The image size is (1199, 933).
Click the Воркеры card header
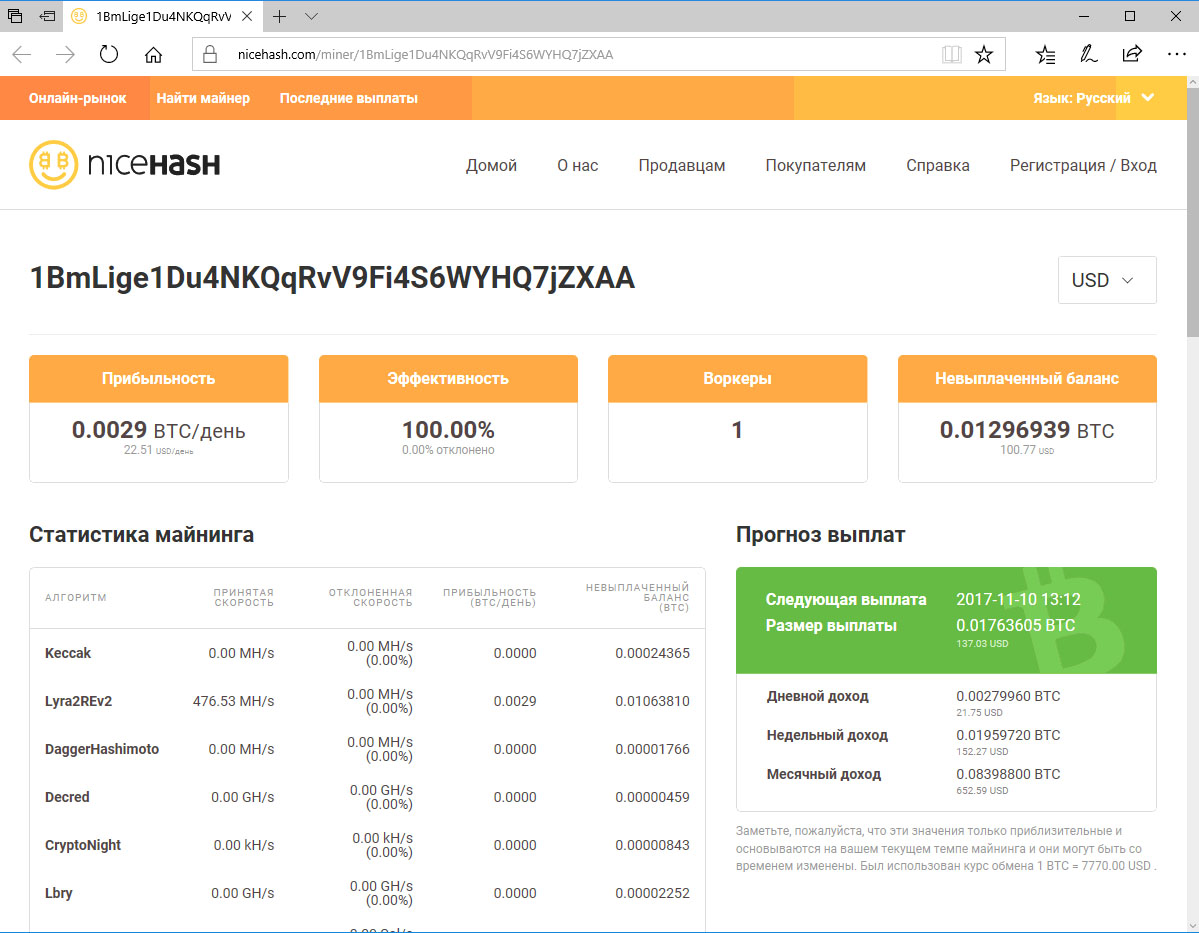click(x=737, y=379)
